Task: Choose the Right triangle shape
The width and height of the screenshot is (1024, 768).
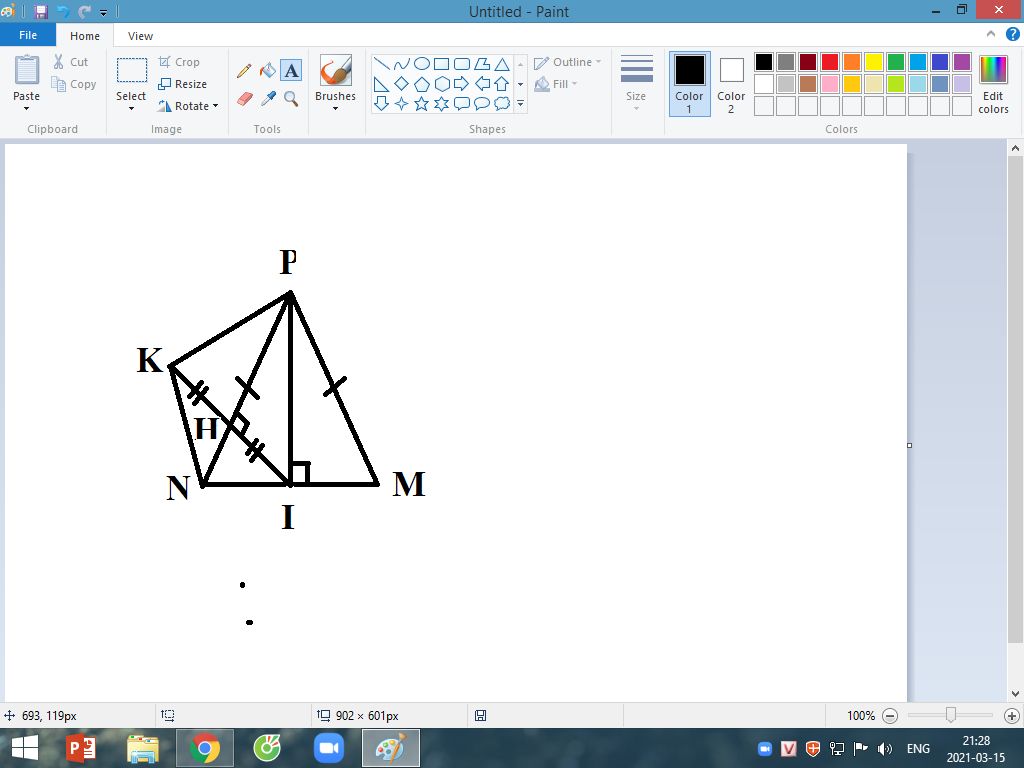Action: pos(381,84)
